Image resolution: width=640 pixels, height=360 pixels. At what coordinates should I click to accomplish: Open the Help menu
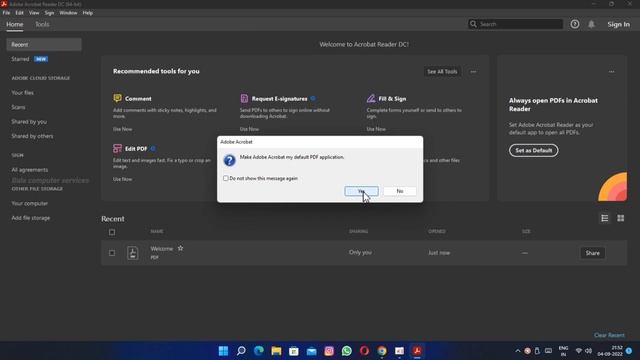(88, 13)
